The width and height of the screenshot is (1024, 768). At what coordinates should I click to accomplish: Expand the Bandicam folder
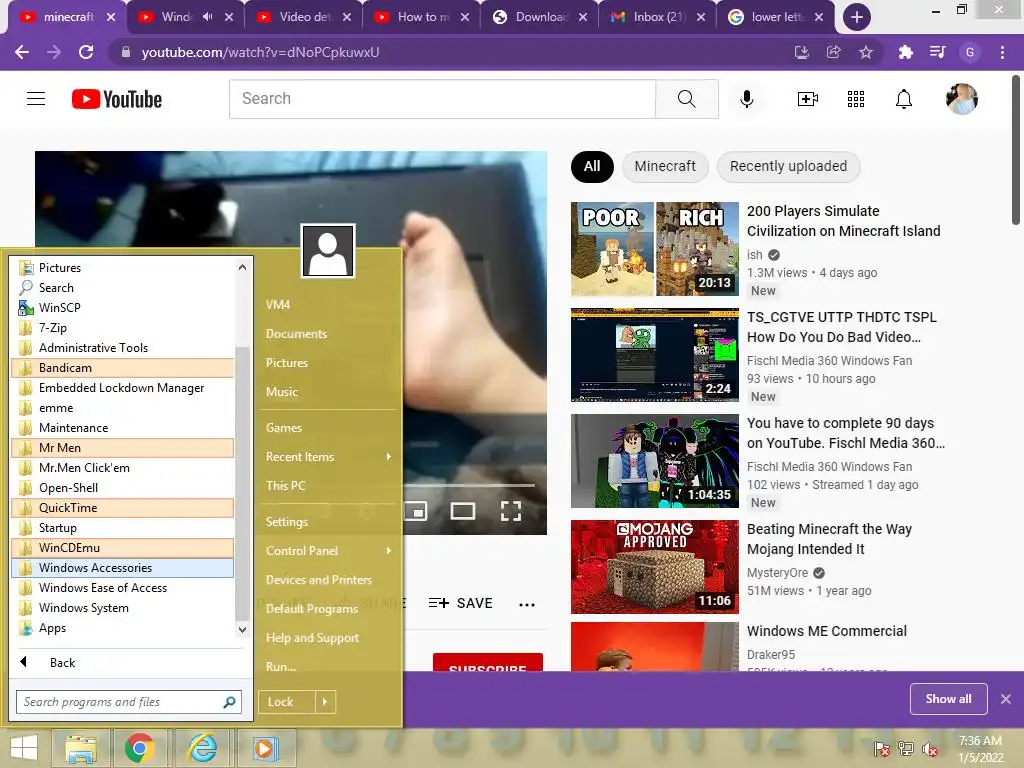tap(123, 368)
